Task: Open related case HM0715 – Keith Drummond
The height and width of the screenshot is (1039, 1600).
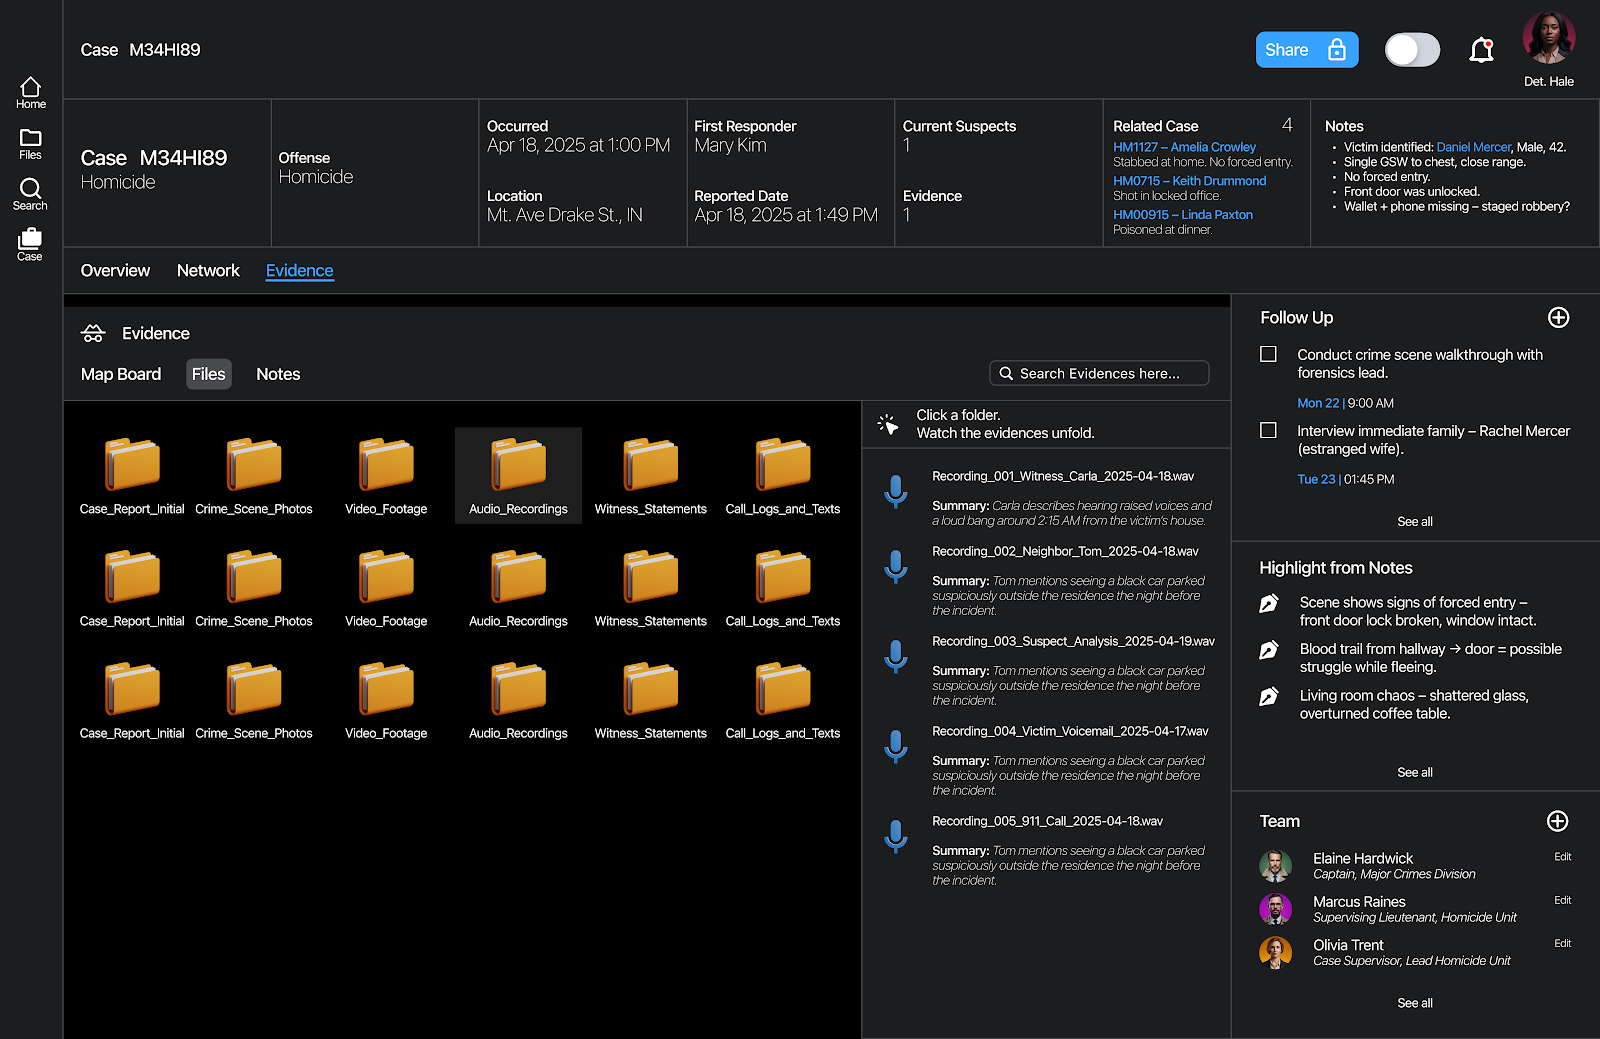Action: [x=1189, y=181]
